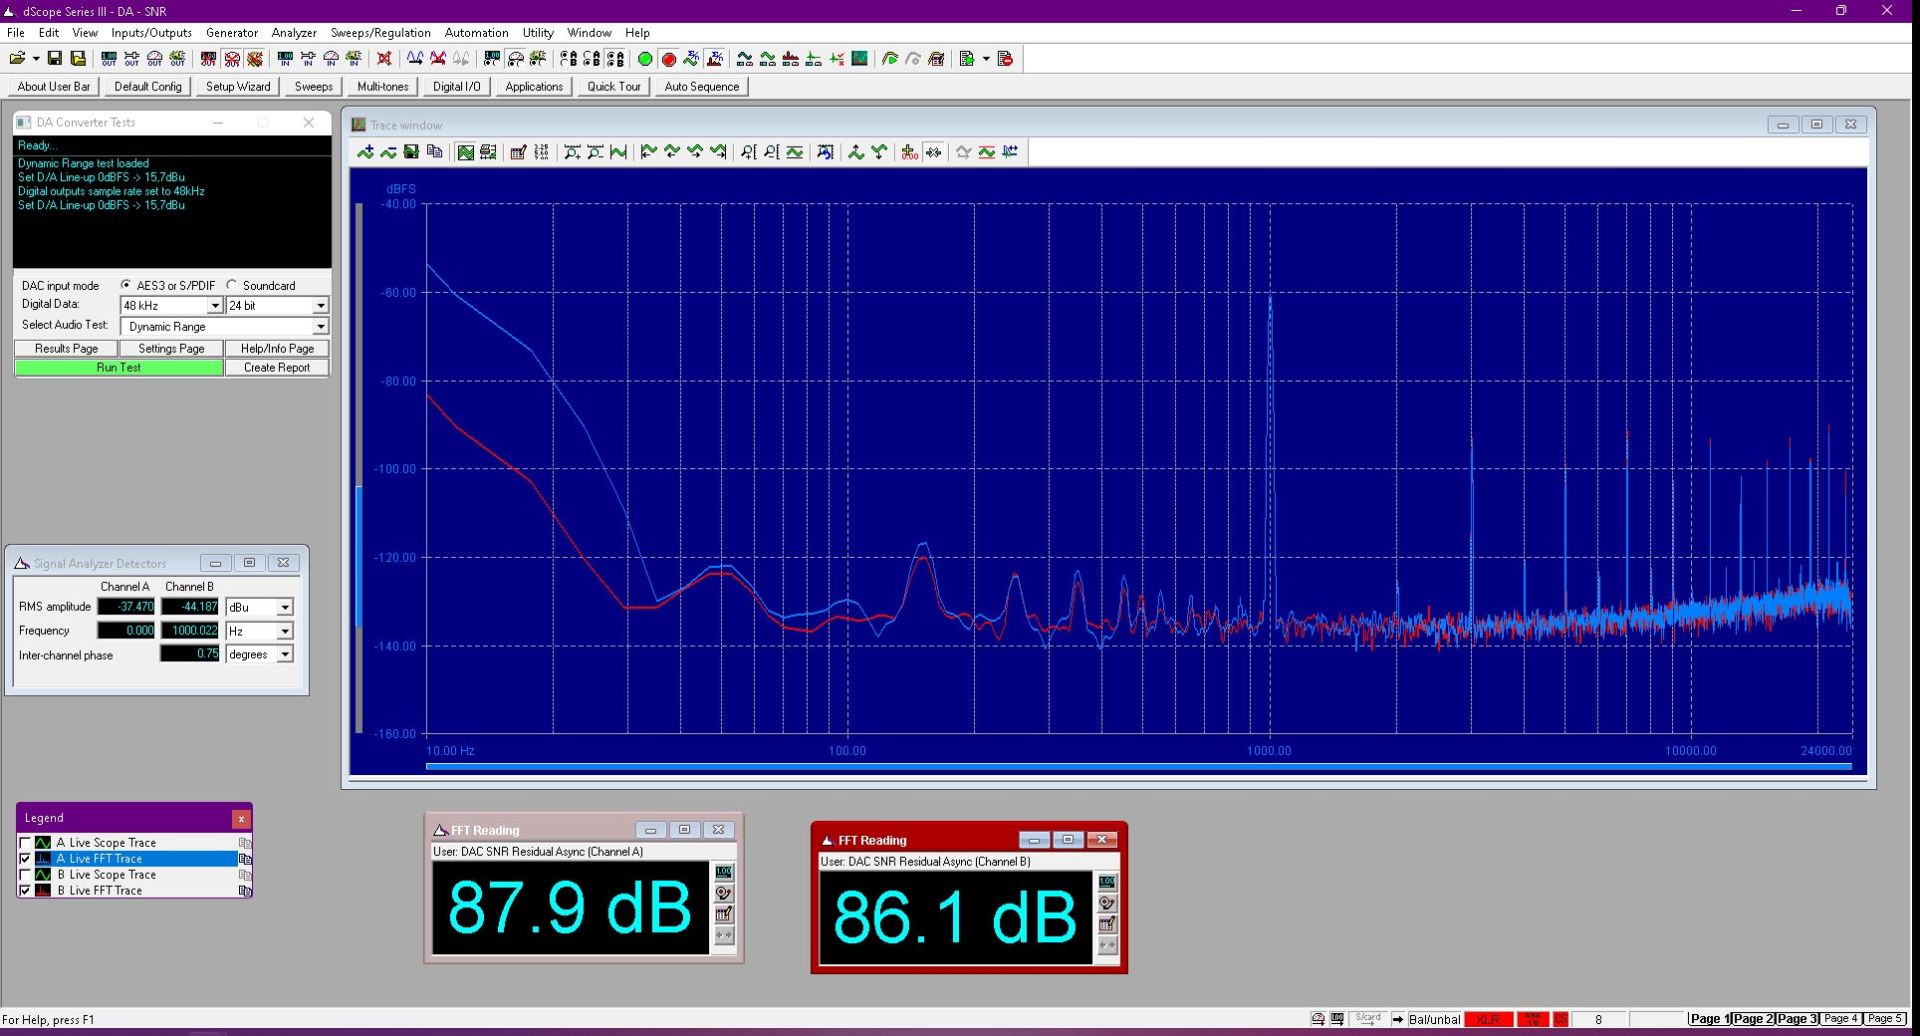1920x1036 pixels.
Task: Click the analyzer input 1.00 IN icon
Action: (x=285, y=59)
